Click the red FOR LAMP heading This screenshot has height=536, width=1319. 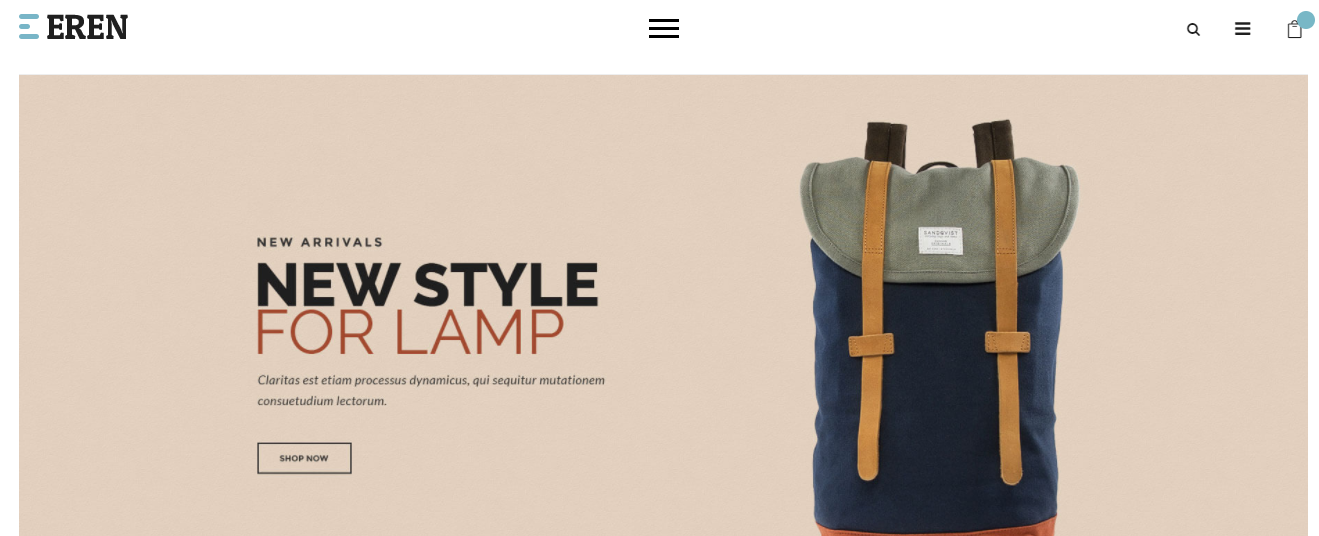tap(410, 332)
